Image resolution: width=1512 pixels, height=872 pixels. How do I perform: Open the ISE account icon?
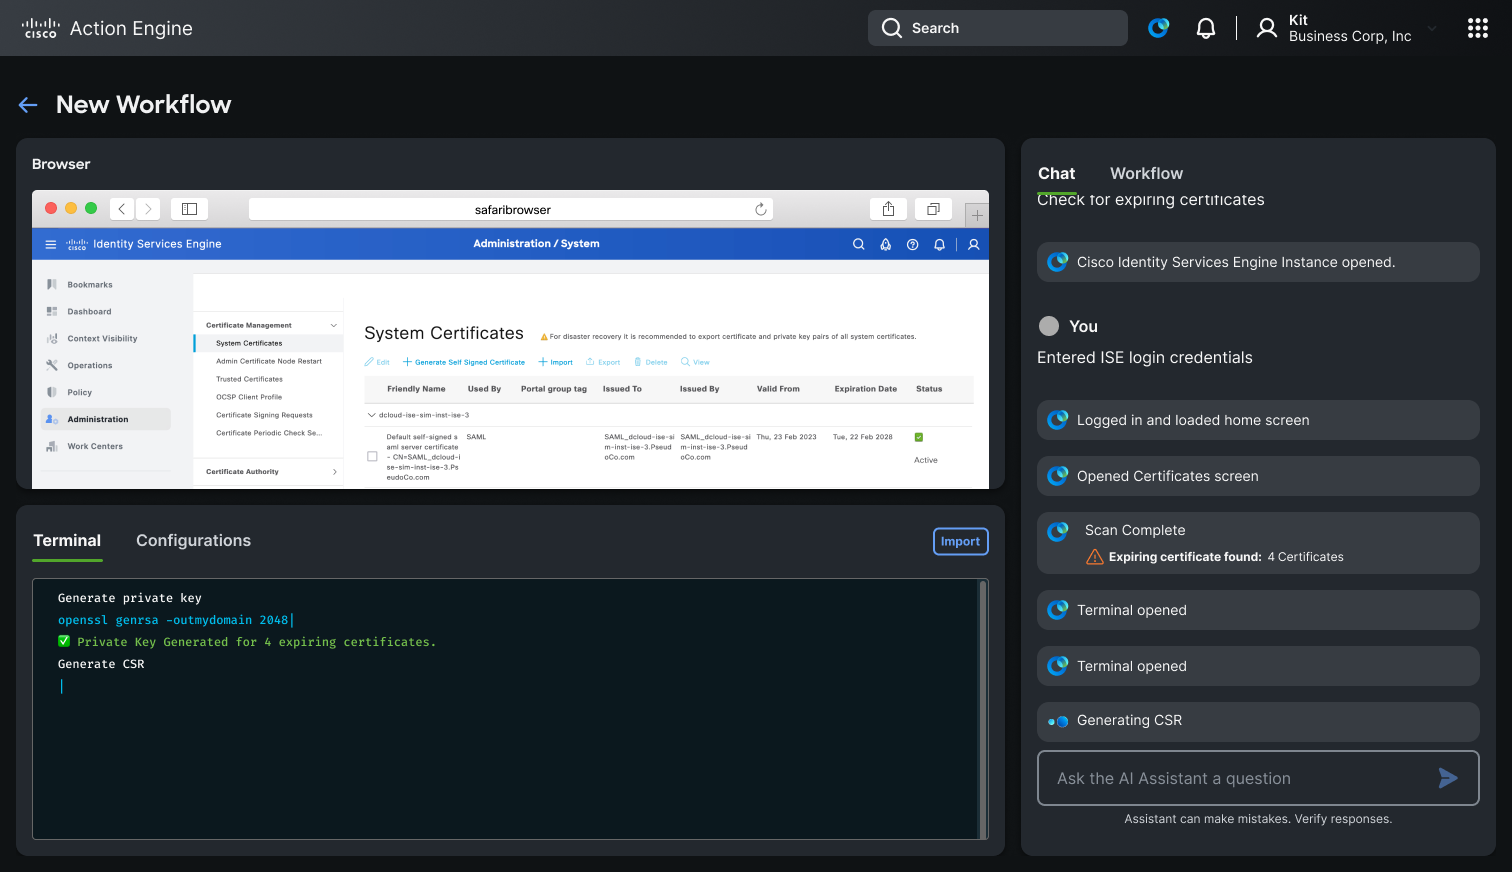(973, 243)
